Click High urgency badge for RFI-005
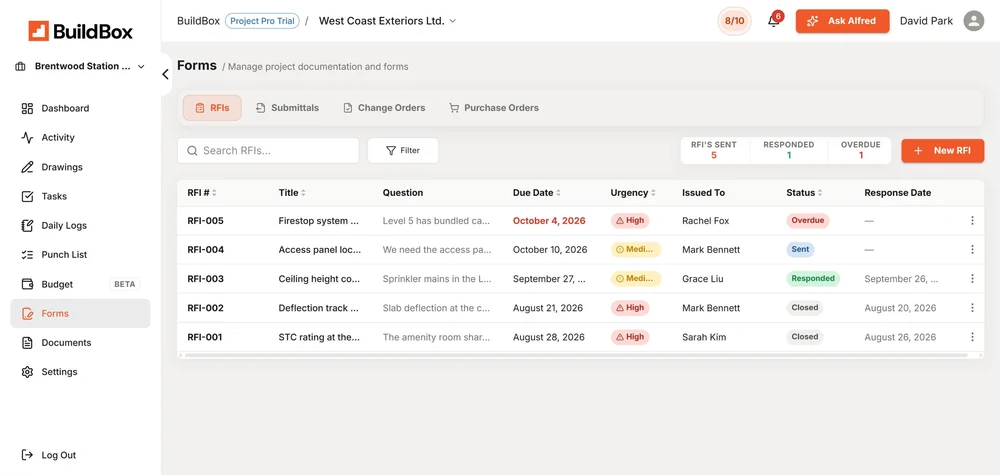Viewport: 1000px width, 475px height. coord(630,221)
